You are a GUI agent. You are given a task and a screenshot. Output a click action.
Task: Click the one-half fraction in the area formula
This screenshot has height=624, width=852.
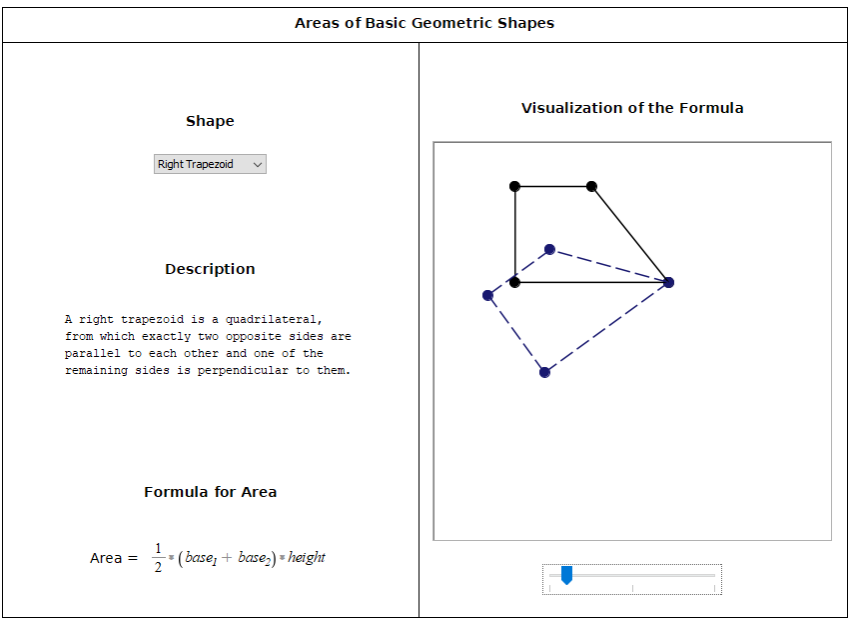(x=158, y=557)
